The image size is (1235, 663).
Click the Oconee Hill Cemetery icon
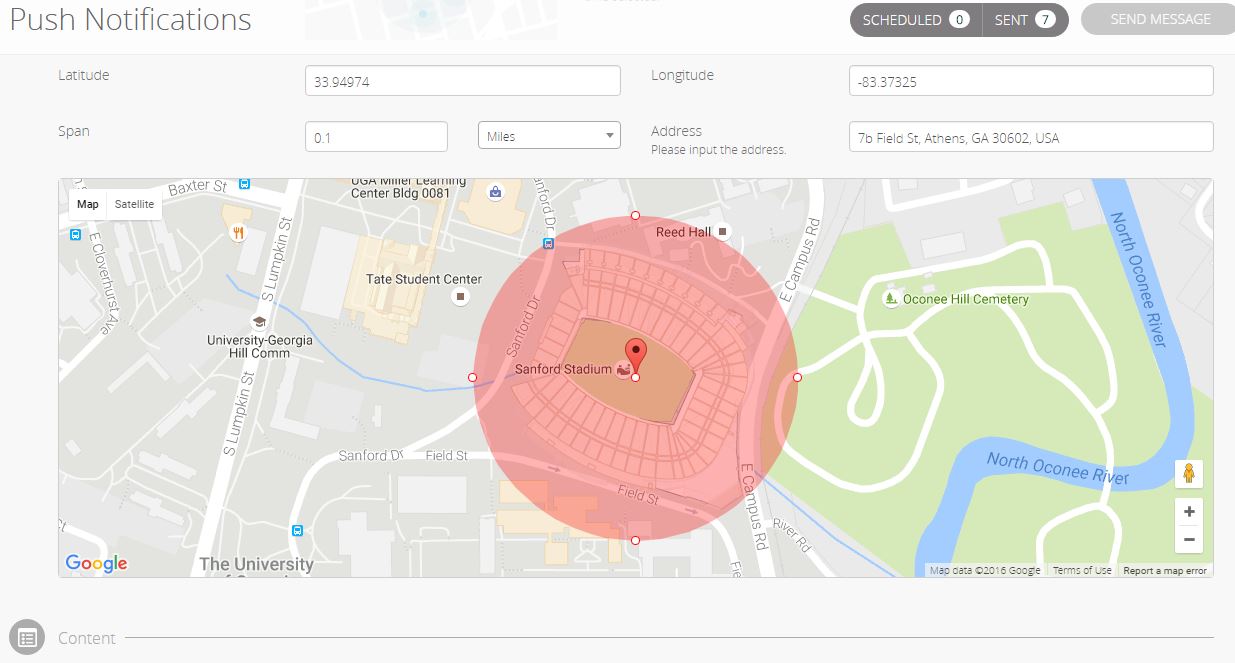tap(890, 298)
